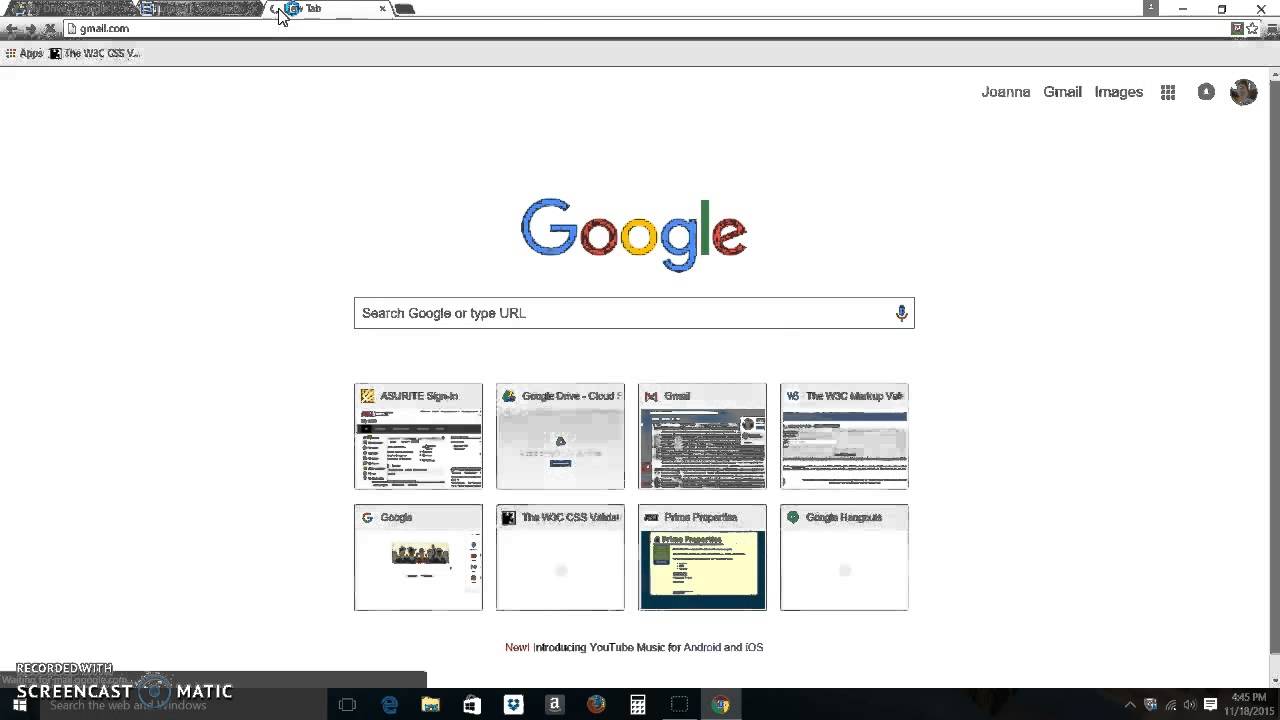Viewport: 1280px width, 720px height.
Task: Click the page scrollbar up arrow
Action: coord(1273,73)
